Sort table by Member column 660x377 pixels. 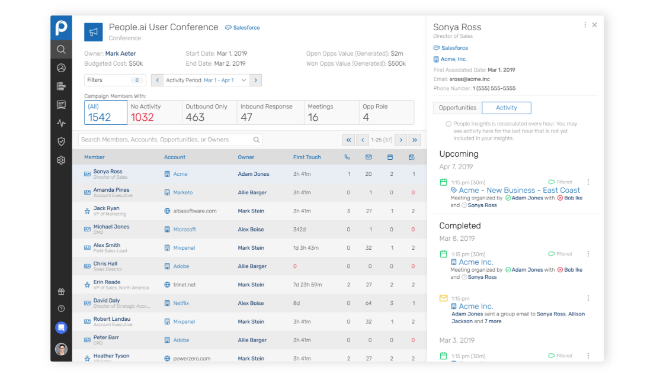(x=94, y=157)
